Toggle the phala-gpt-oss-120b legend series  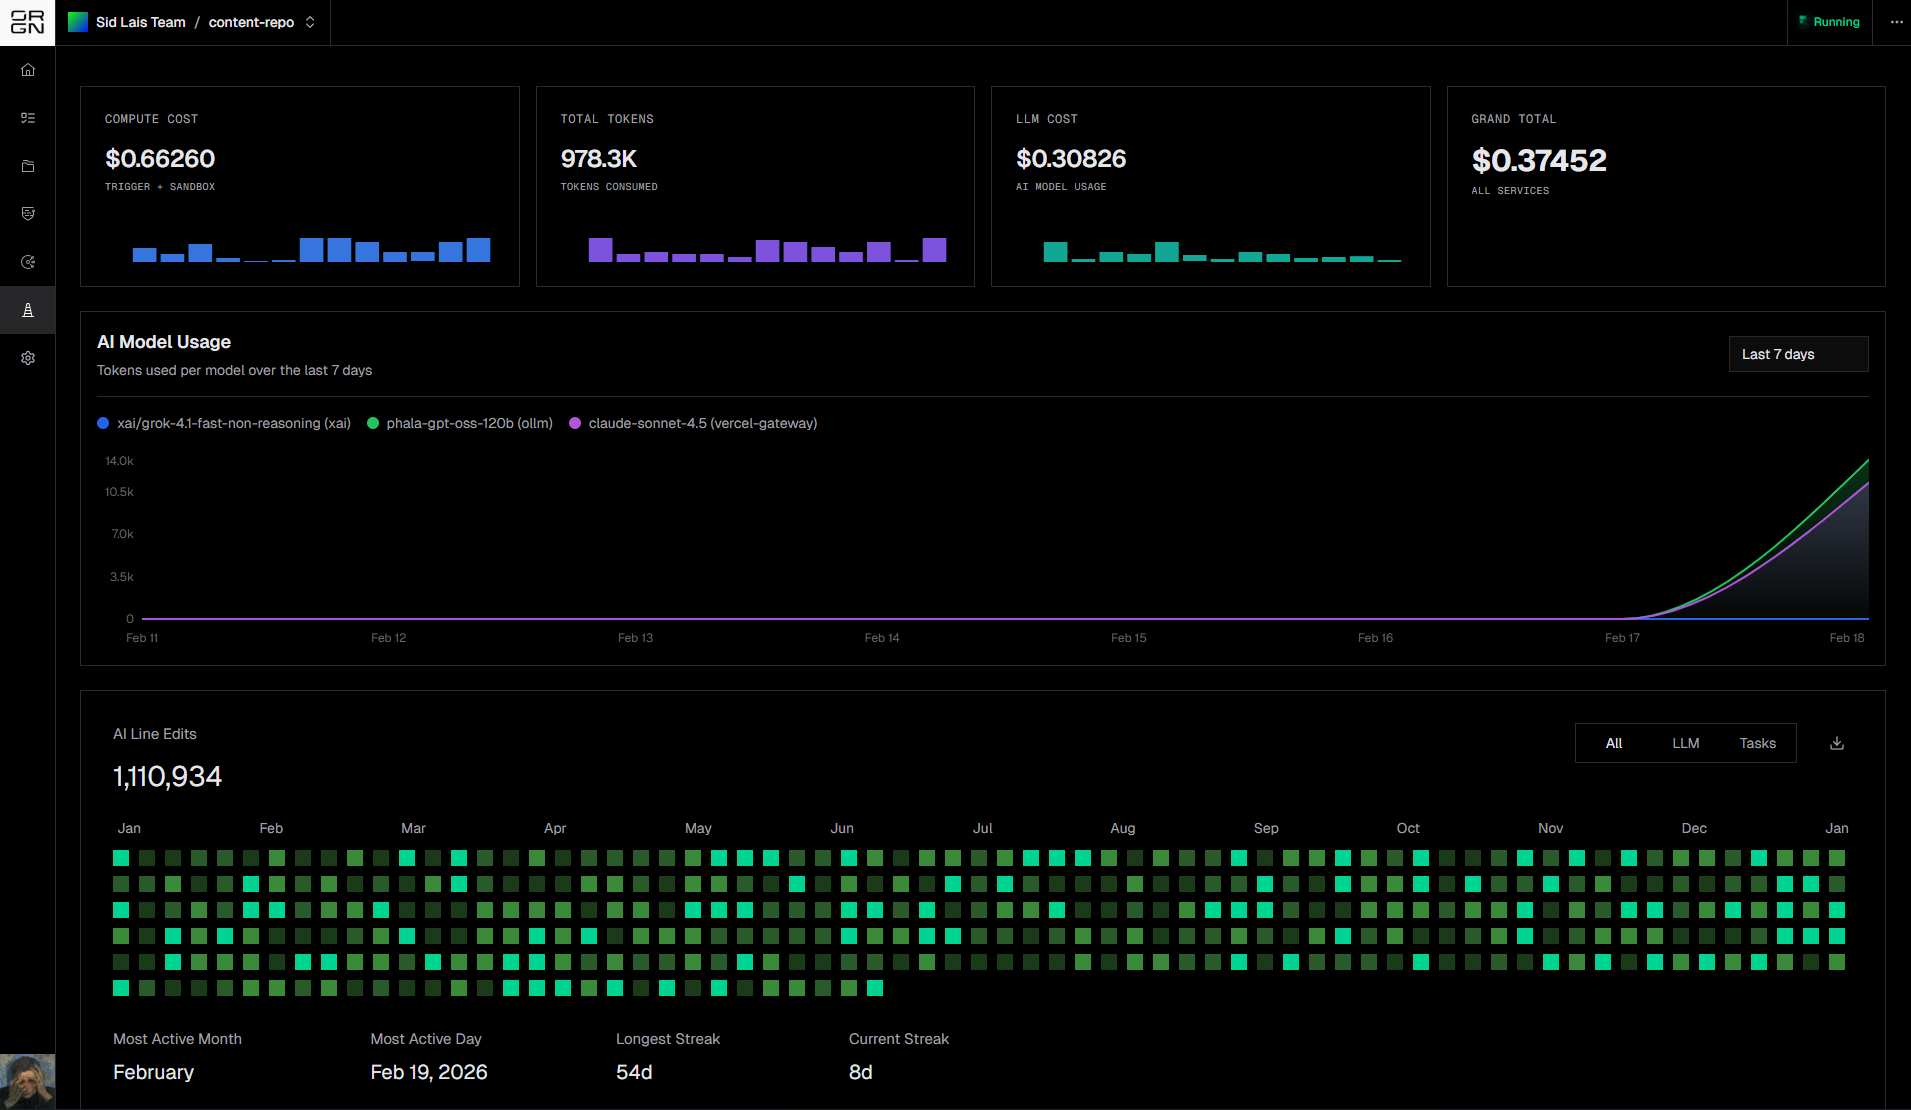[x=460, y=423]
